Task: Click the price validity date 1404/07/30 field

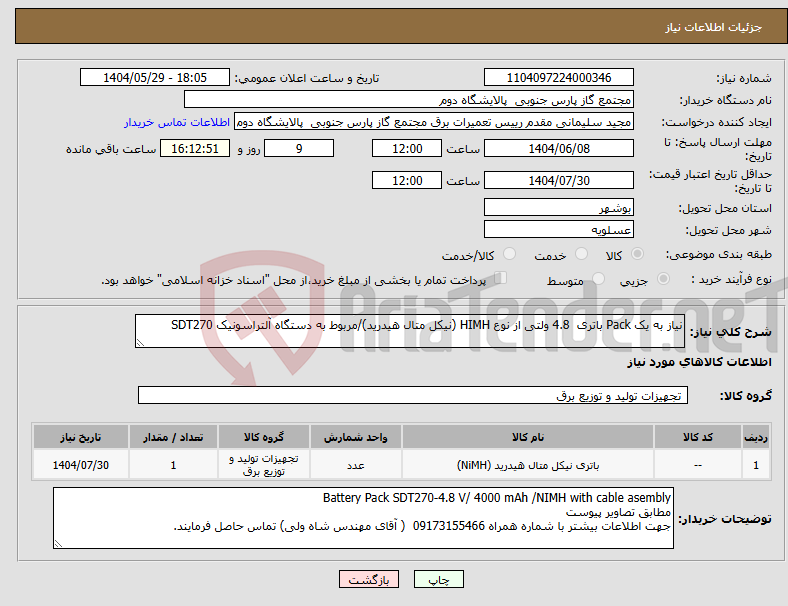Action: tap(559, 180)
